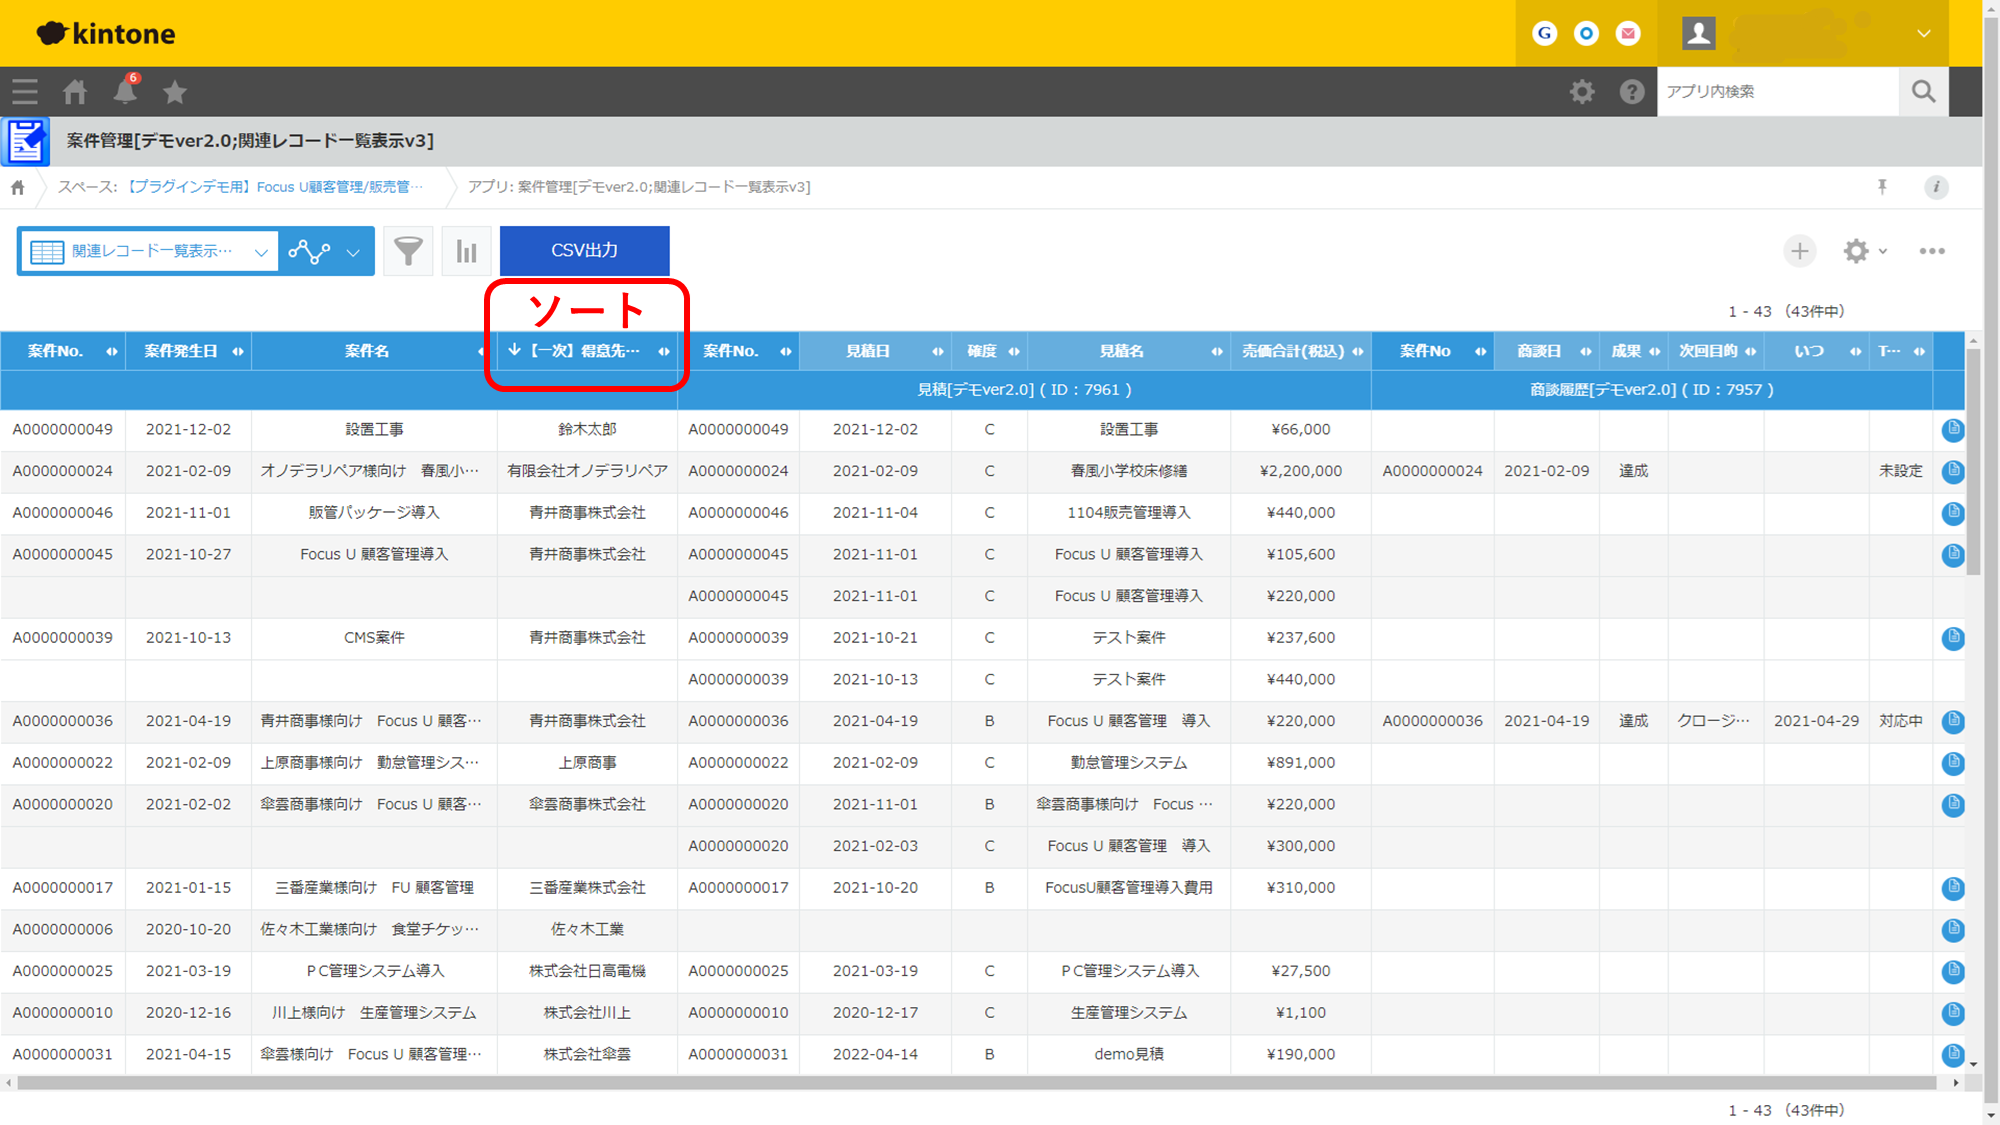Open the hamburger navigation menu
2000x1125 pixels.
[x=25, y=92]
